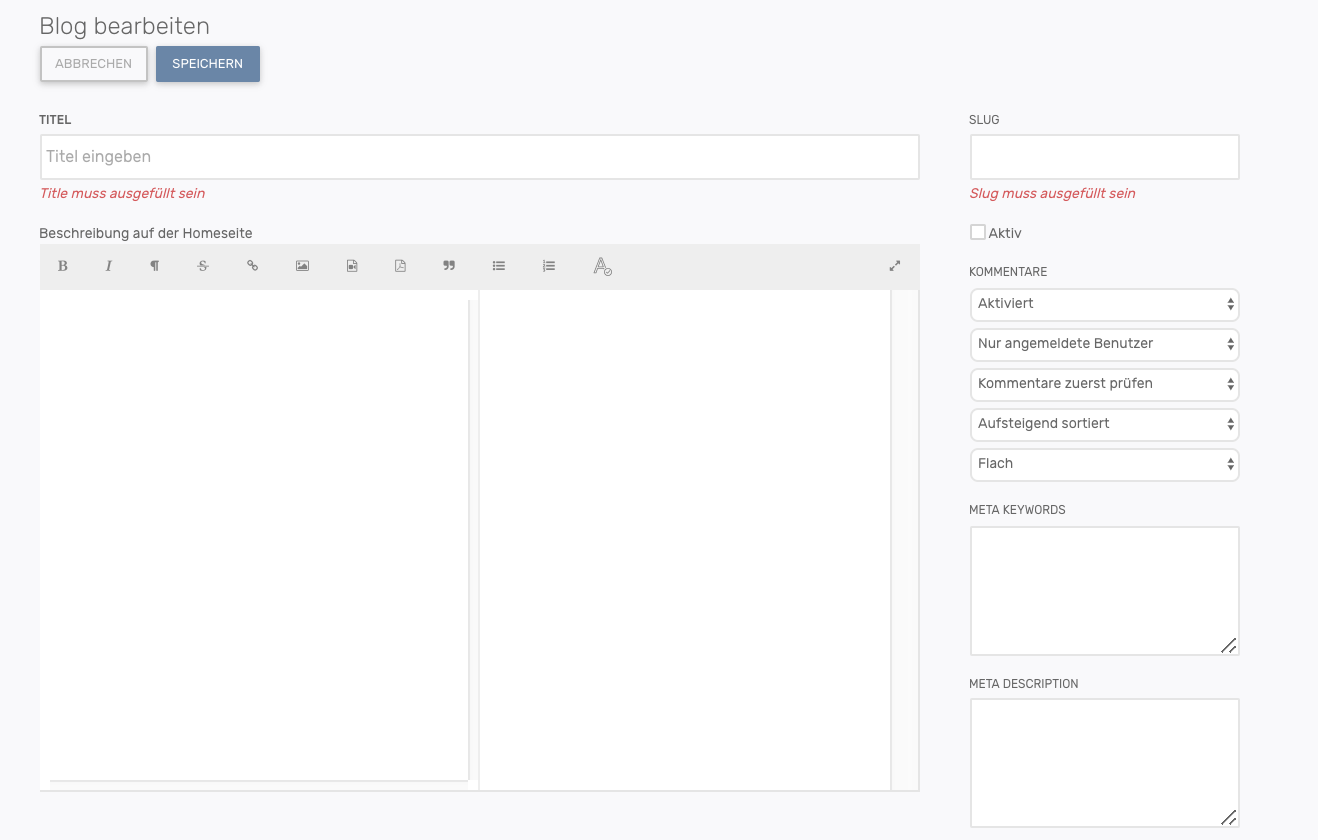This screenshot has width=1318, height=840.
Task: Click the paragraph format icon
Action: point(155,266)
